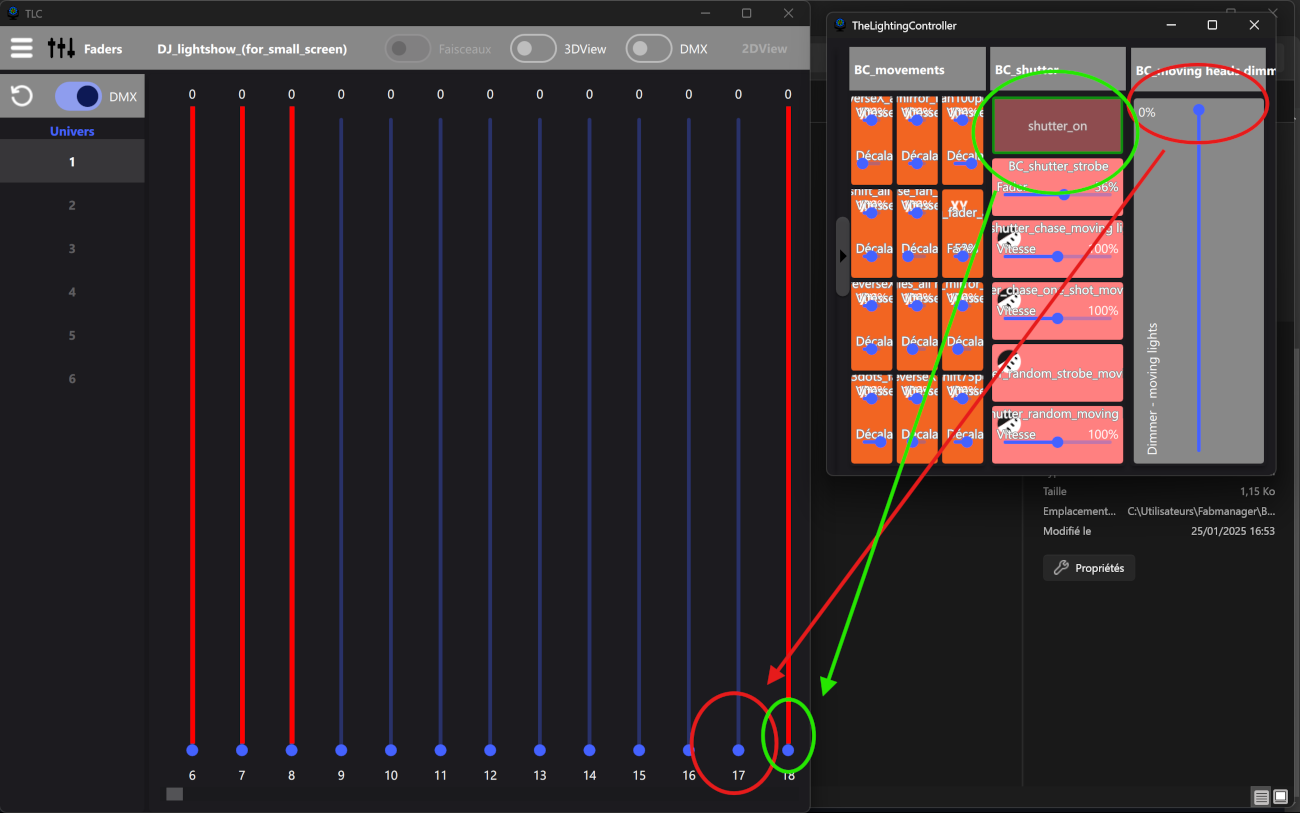The image size is (1300, 813).
Task: Click the TLC title bar app icon
Action: tap(12, 13)
